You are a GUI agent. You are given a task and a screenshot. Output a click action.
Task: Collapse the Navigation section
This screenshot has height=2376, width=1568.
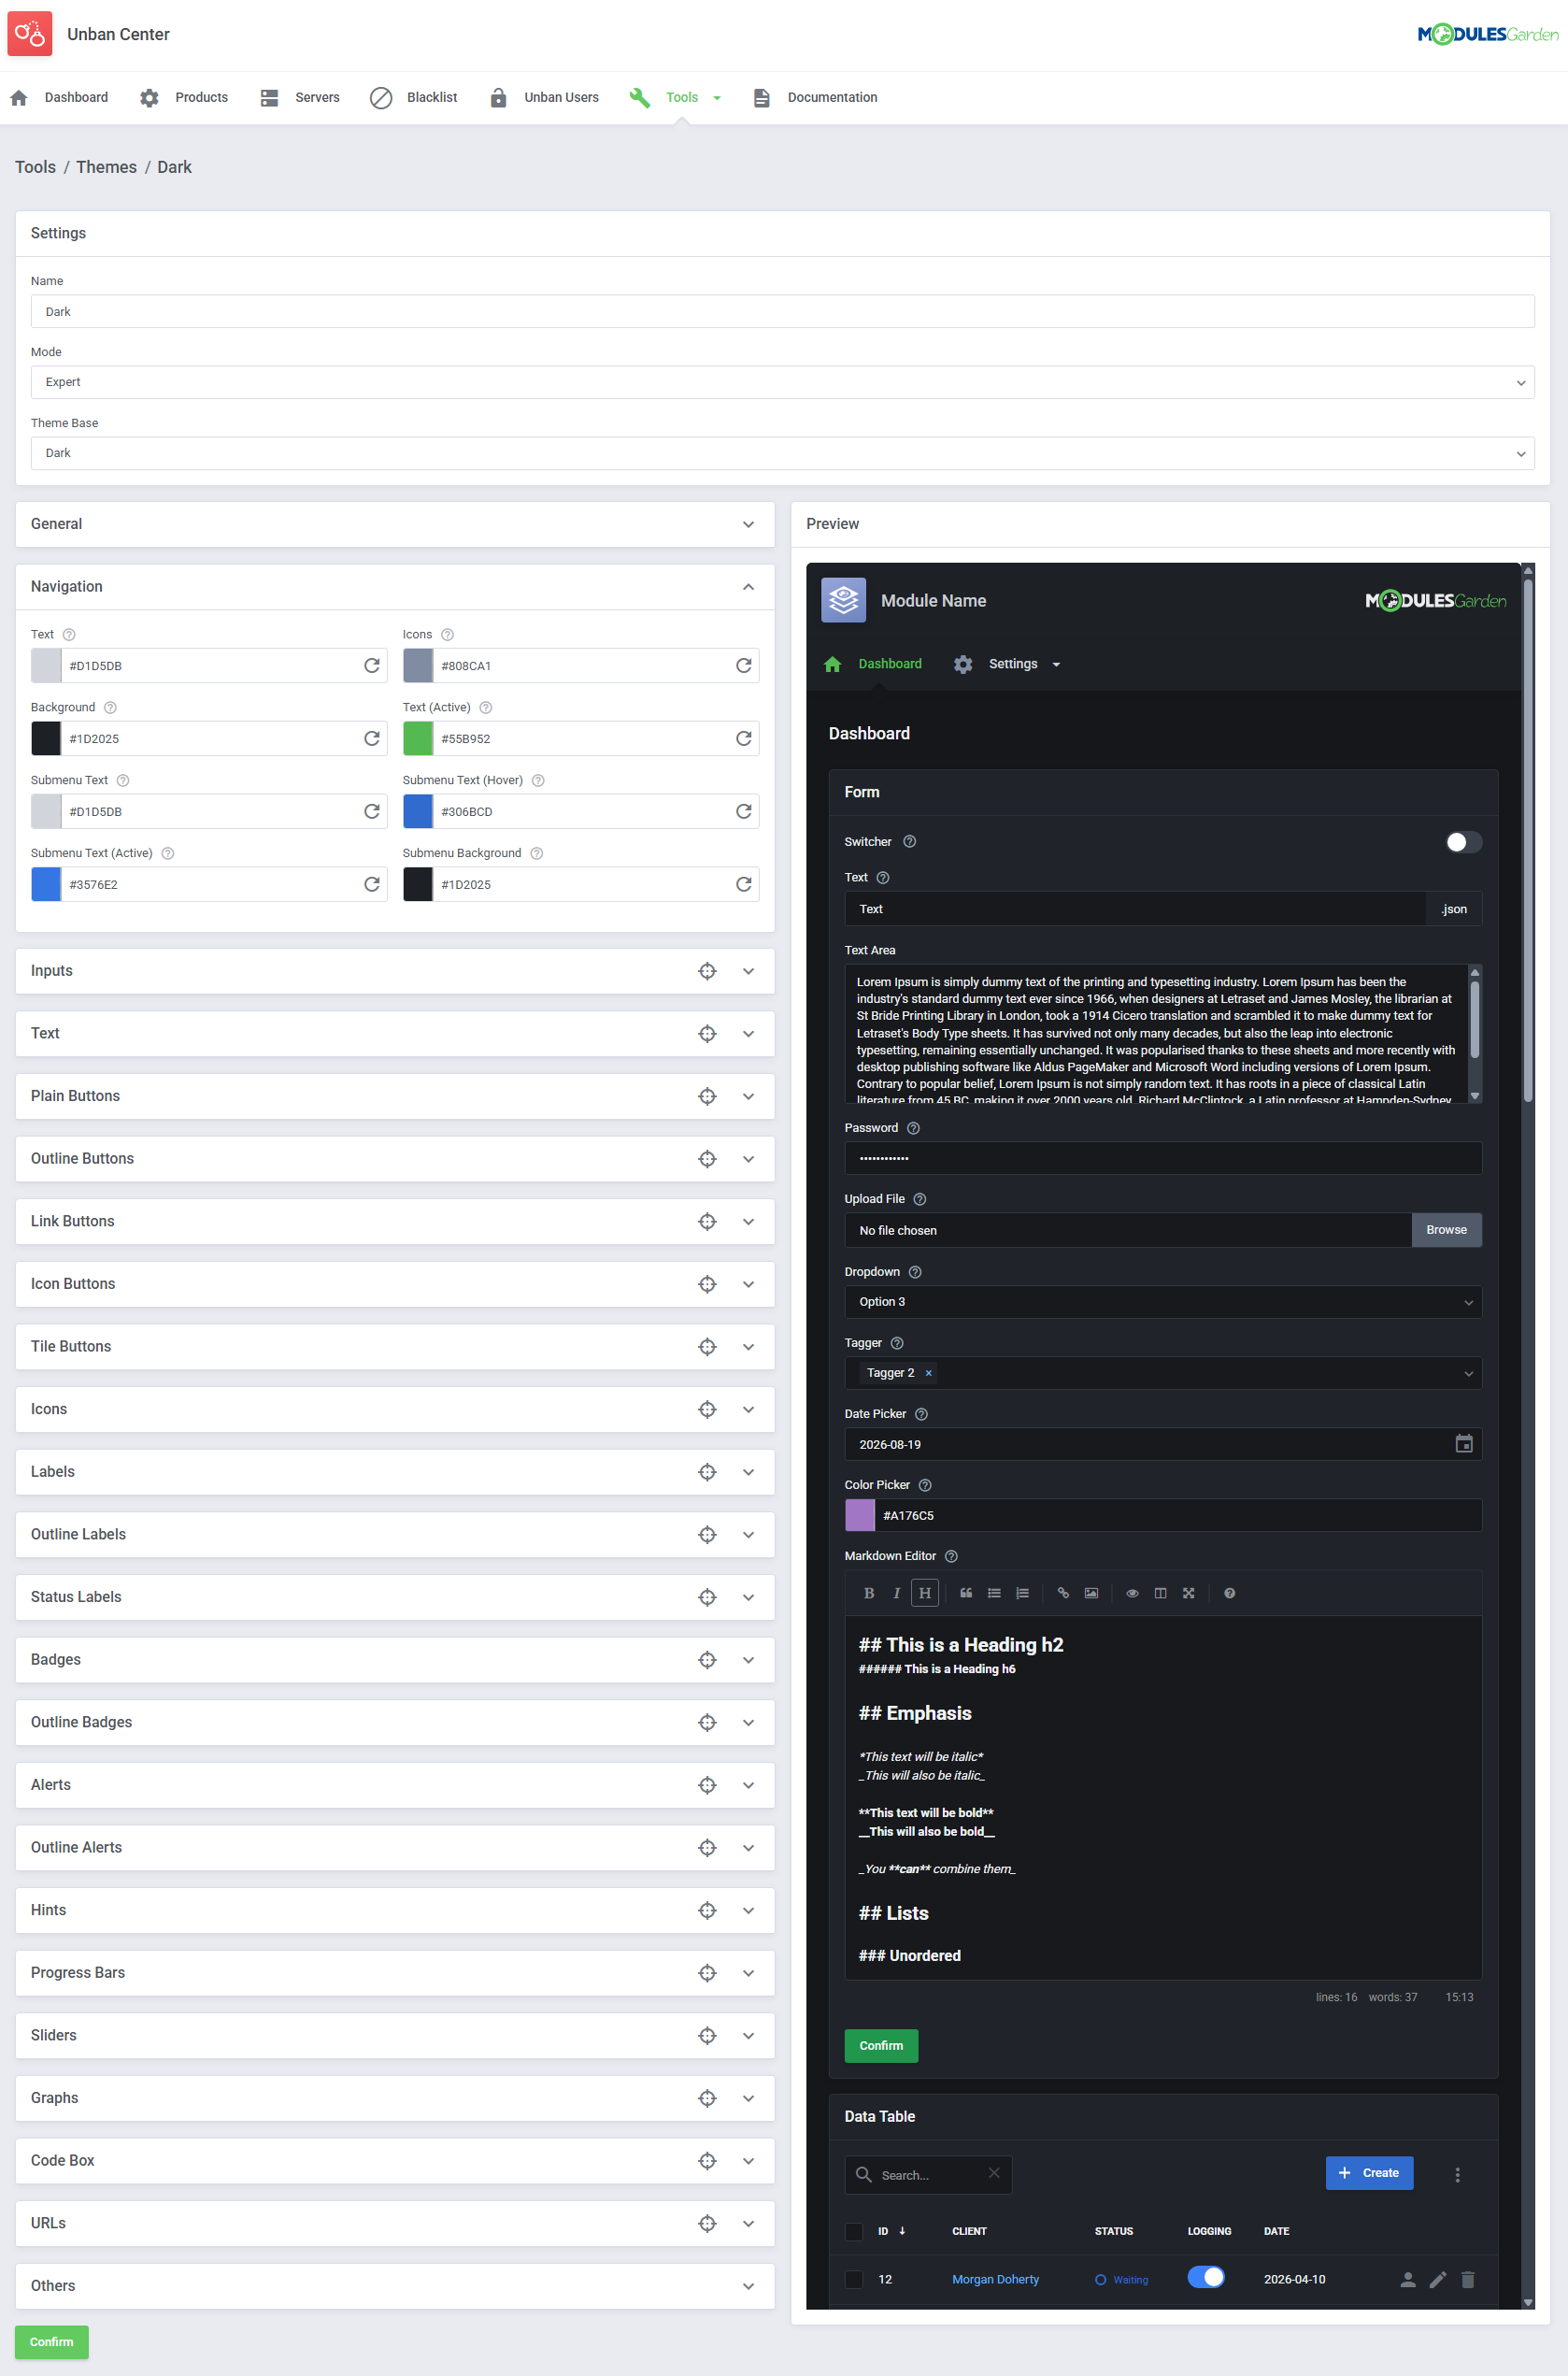(748, 587)
